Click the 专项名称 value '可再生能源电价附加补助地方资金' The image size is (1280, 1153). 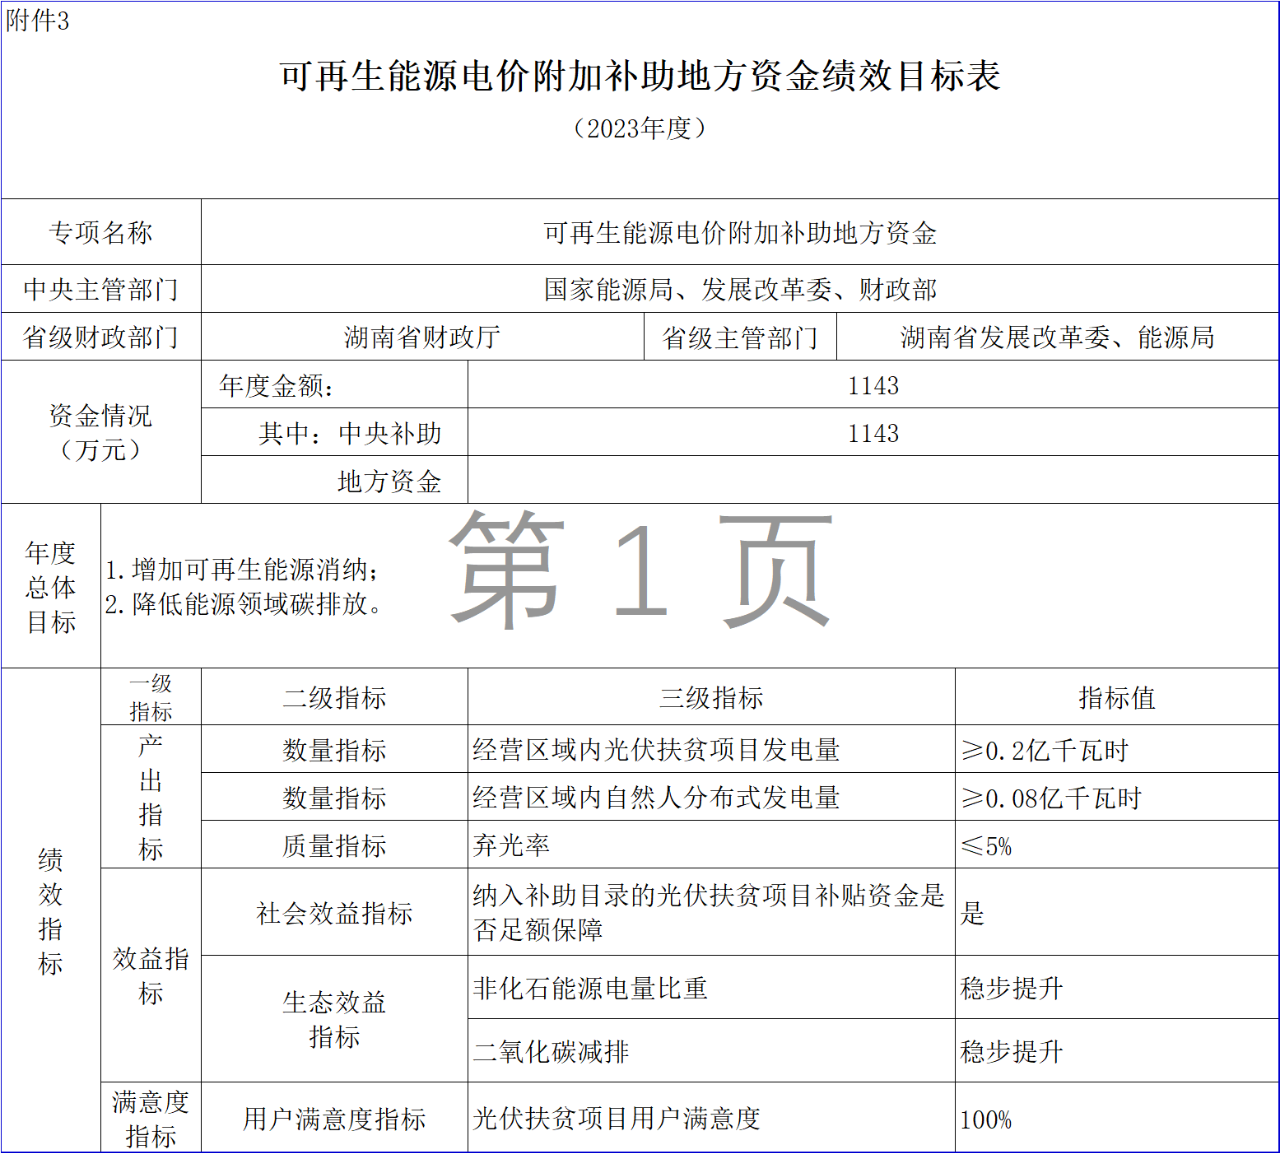[740, 232]
